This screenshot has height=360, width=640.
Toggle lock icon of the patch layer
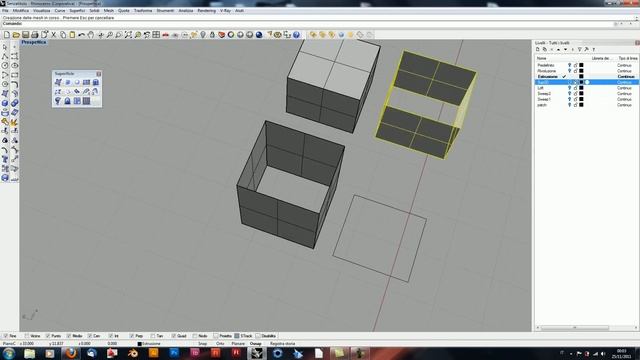[x=576, y=105]
